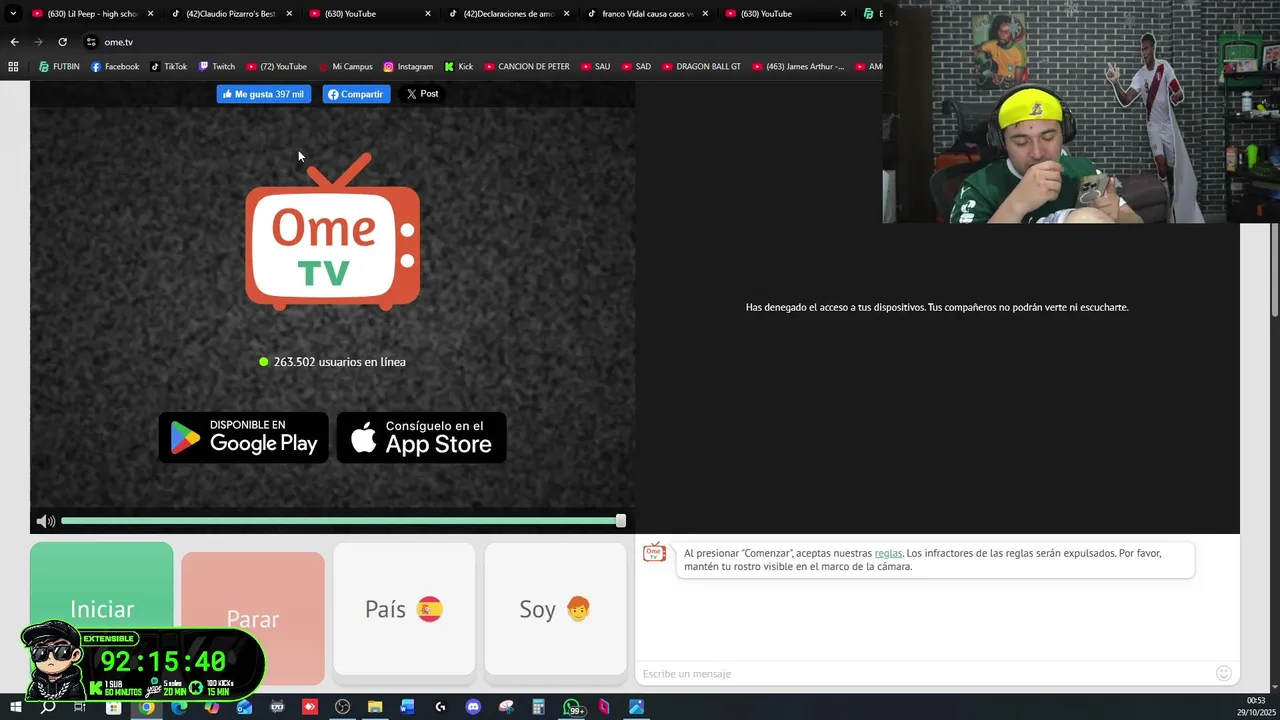Viewport: 1280px width, 720px height.
Task: Open the CANCION DE PETER bookmark
Action: [x=526, y=67]
